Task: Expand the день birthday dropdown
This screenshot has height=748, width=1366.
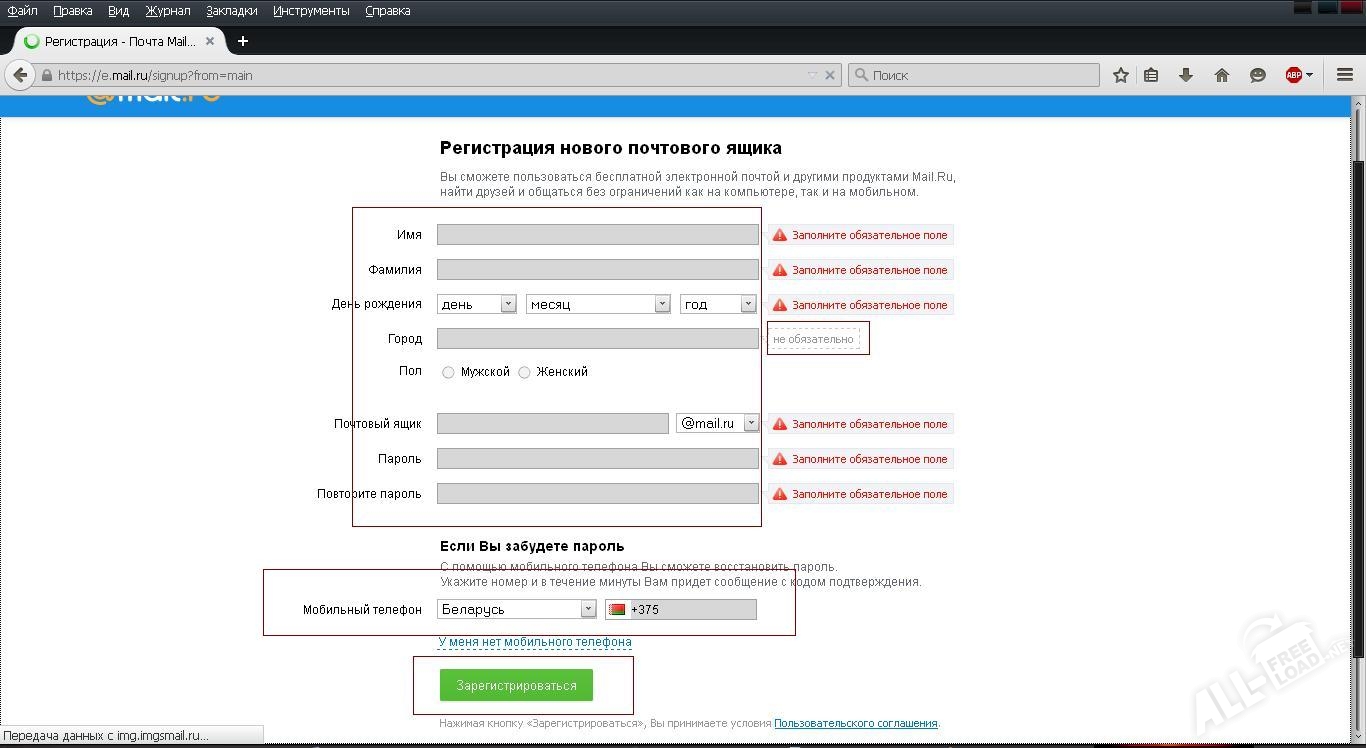Action: (x=477, y=304)
